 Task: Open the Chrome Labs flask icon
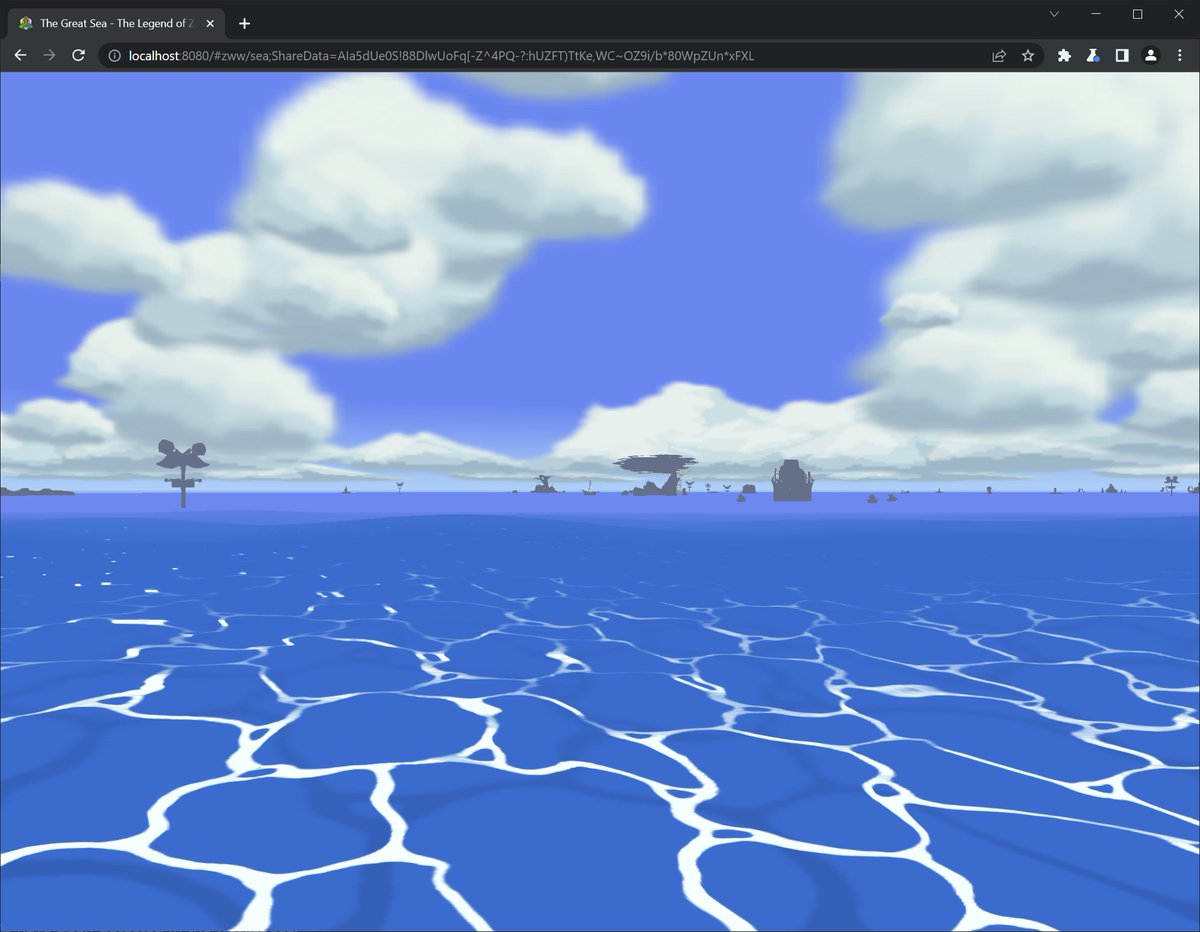coord(1093,56)
